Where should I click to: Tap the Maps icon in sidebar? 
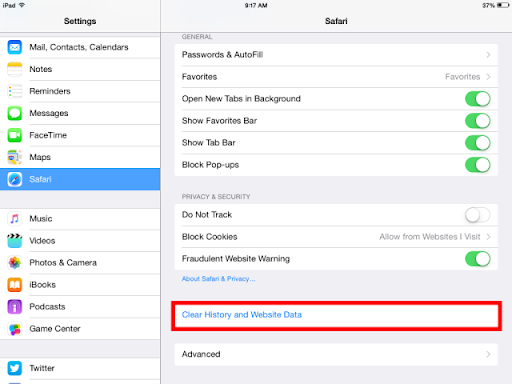point(15,157)
